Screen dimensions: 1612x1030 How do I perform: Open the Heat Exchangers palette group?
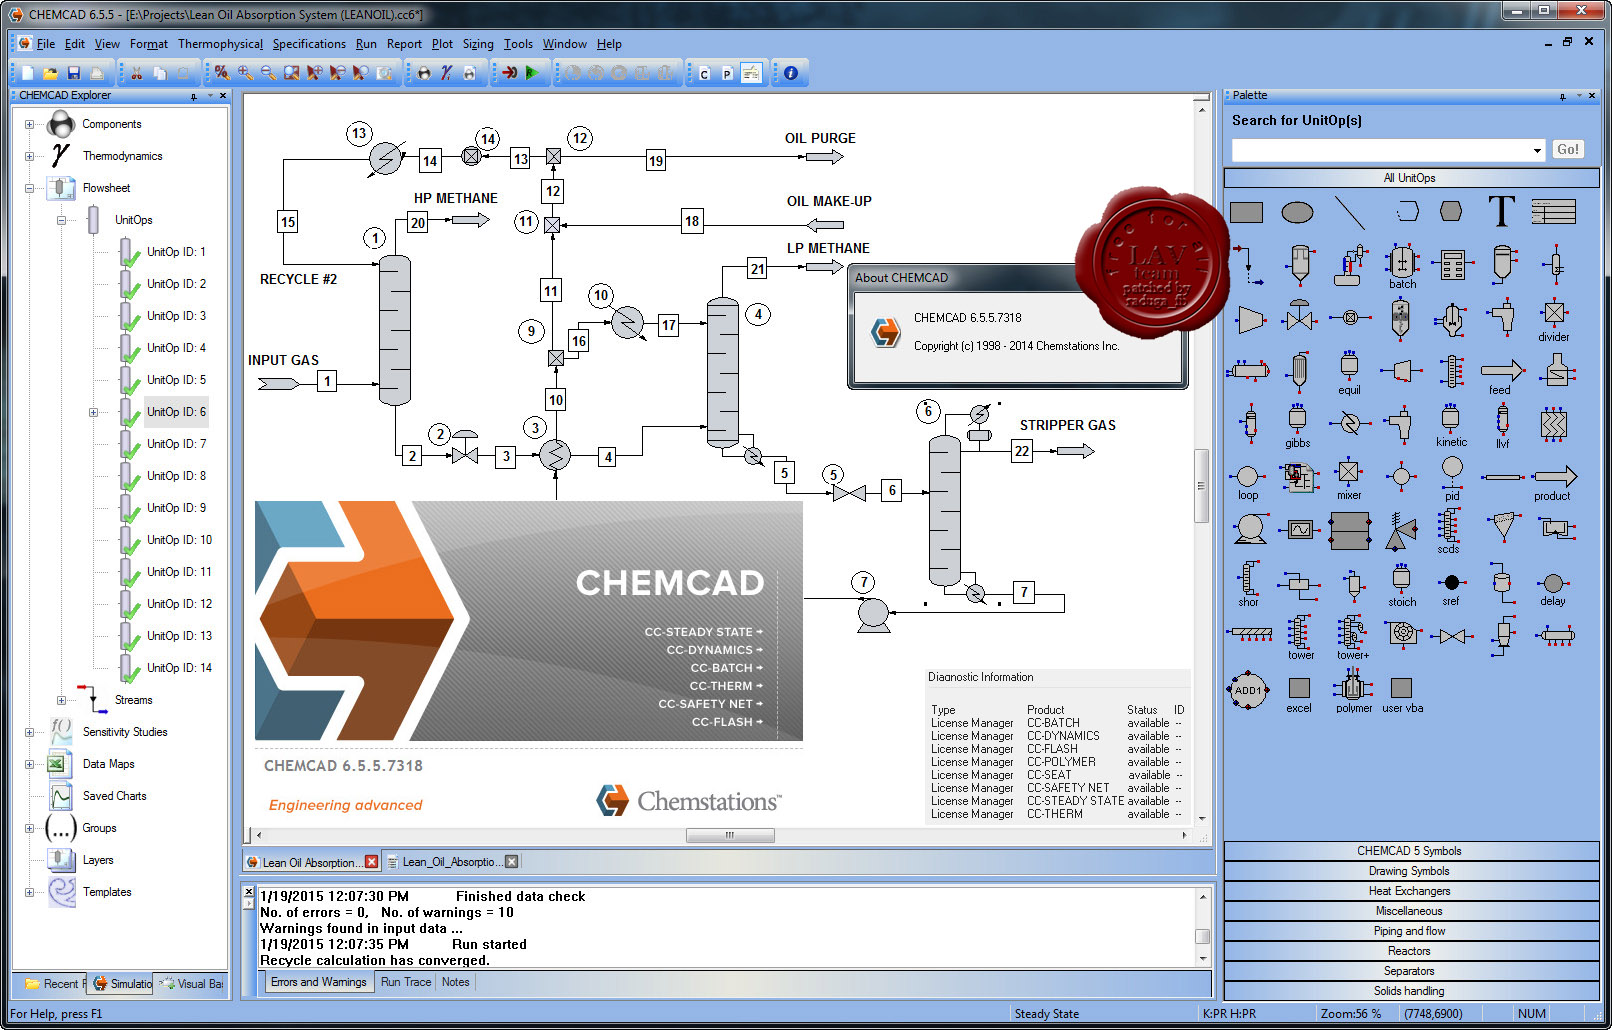click(x=1410, y=891)
